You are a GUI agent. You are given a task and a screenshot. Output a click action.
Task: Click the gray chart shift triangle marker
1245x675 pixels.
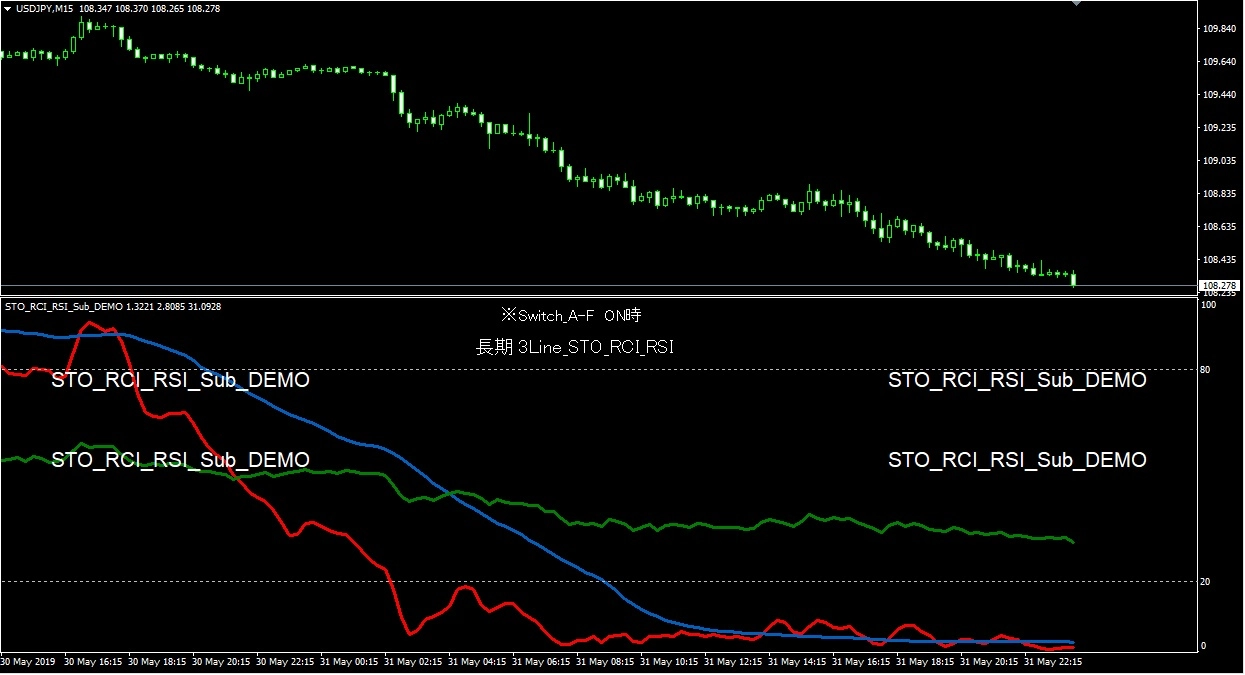pos(1076,3)
